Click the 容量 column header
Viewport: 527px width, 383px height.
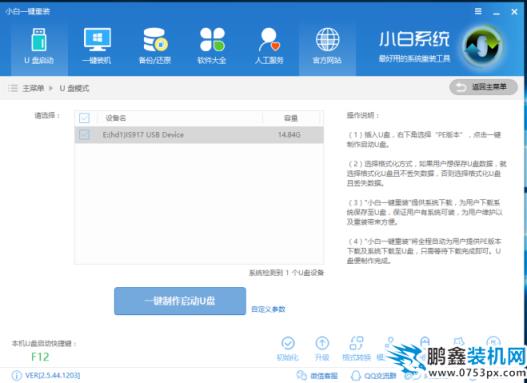point(291,118)
